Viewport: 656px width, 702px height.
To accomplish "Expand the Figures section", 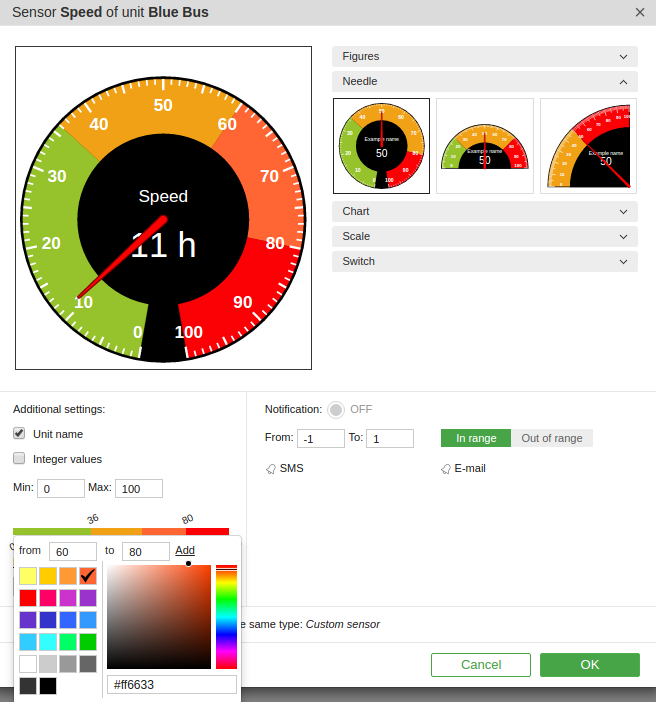I will [x=484, y=57].
